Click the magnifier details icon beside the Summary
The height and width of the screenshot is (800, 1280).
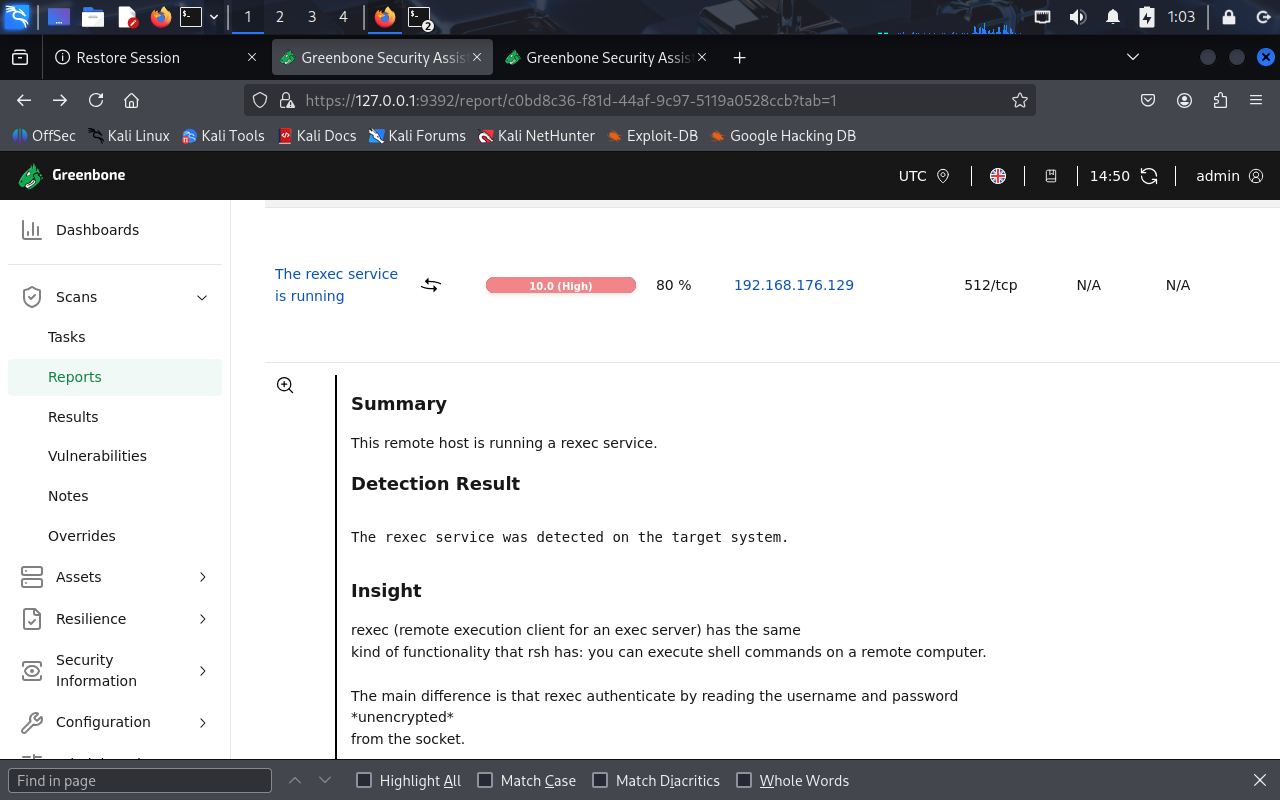tap(285, 384)
